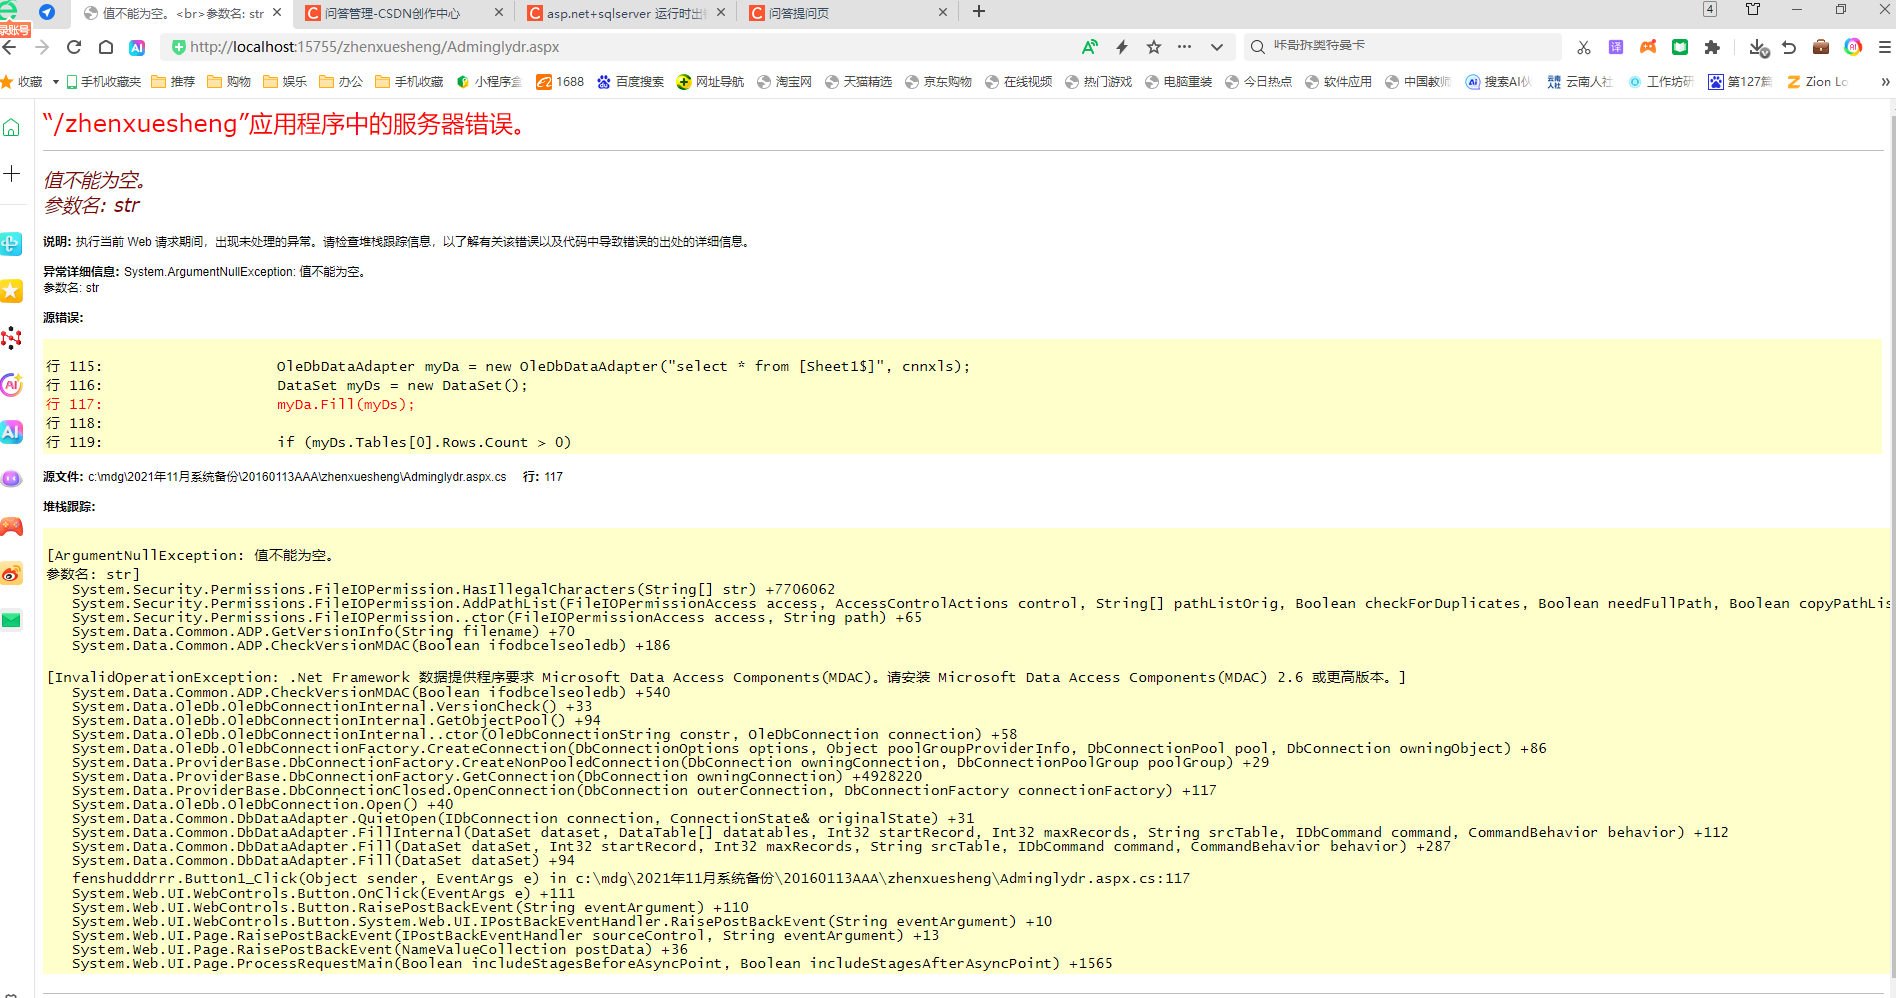This screenshot has height=998, width=1896.
Task: Select the 值不能为空 error page tab
Action: 183,13
